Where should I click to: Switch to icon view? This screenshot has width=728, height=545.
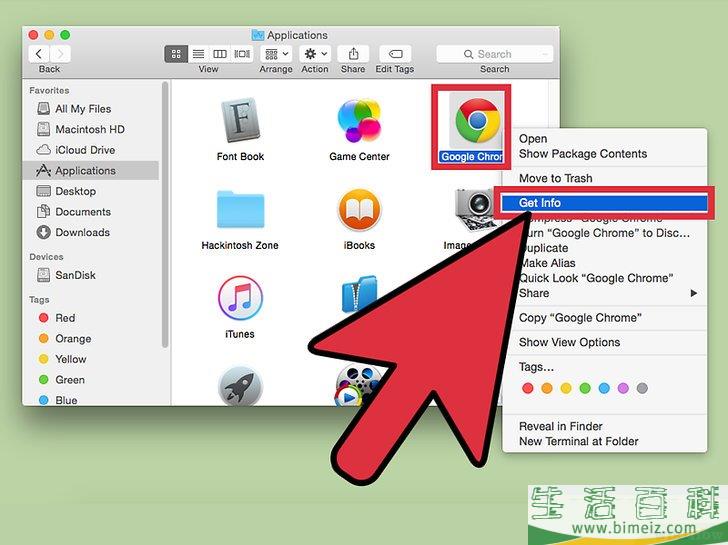pyautogui.click(x=176, y=54)
